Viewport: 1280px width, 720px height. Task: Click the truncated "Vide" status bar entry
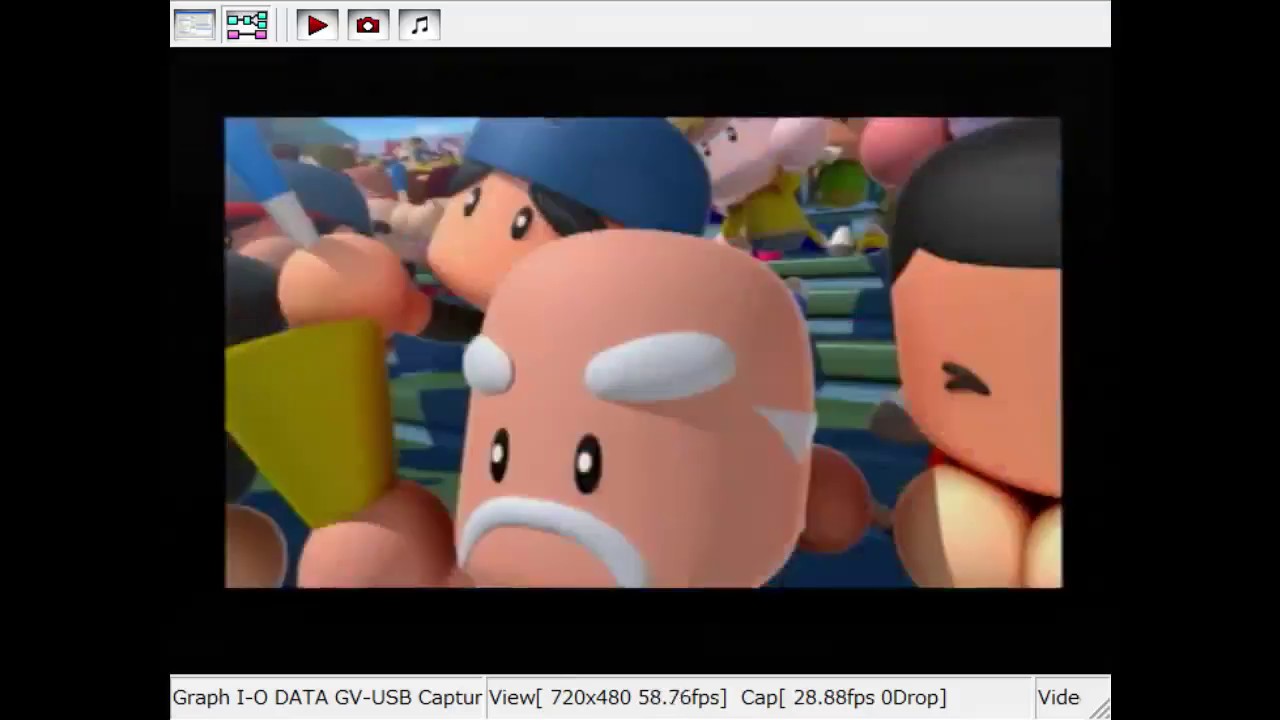1058,697
